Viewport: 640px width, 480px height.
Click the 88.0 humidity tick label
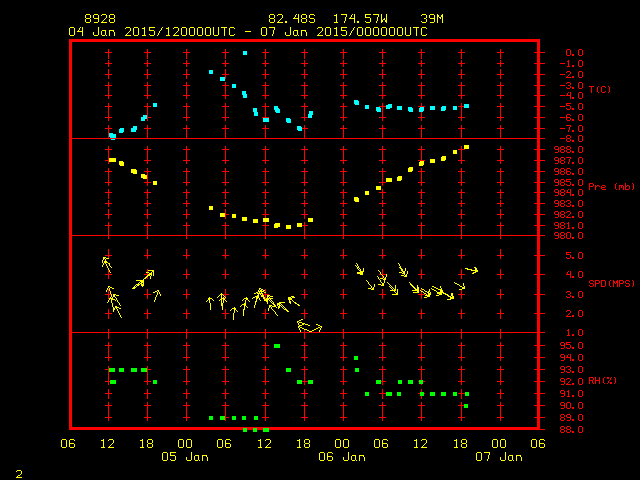click(x=571, y=430)
